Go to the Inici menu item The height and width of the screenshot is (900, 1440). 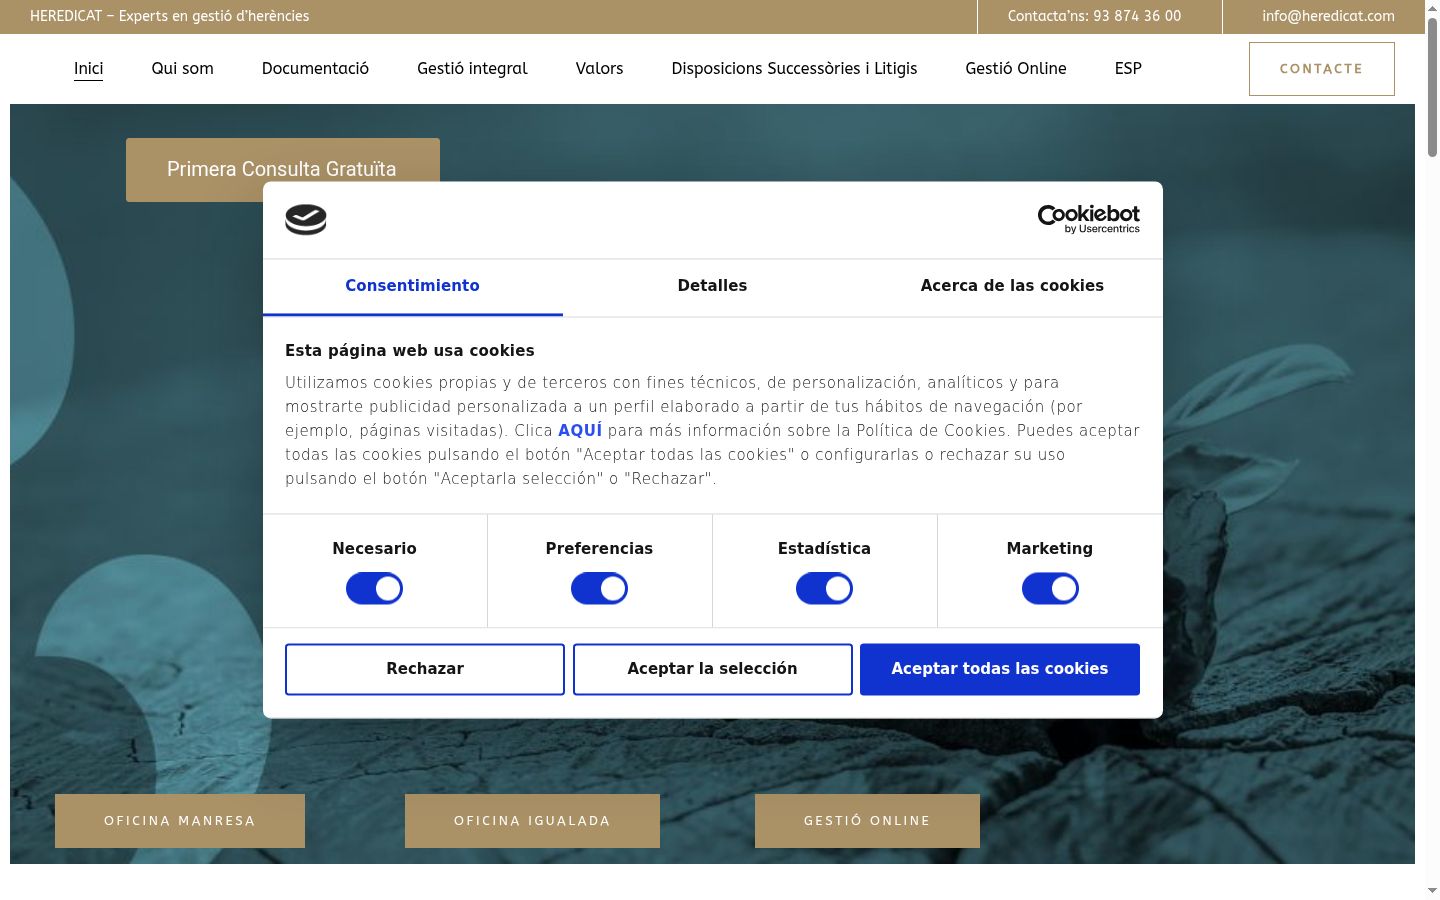click(x=88, y=68)
